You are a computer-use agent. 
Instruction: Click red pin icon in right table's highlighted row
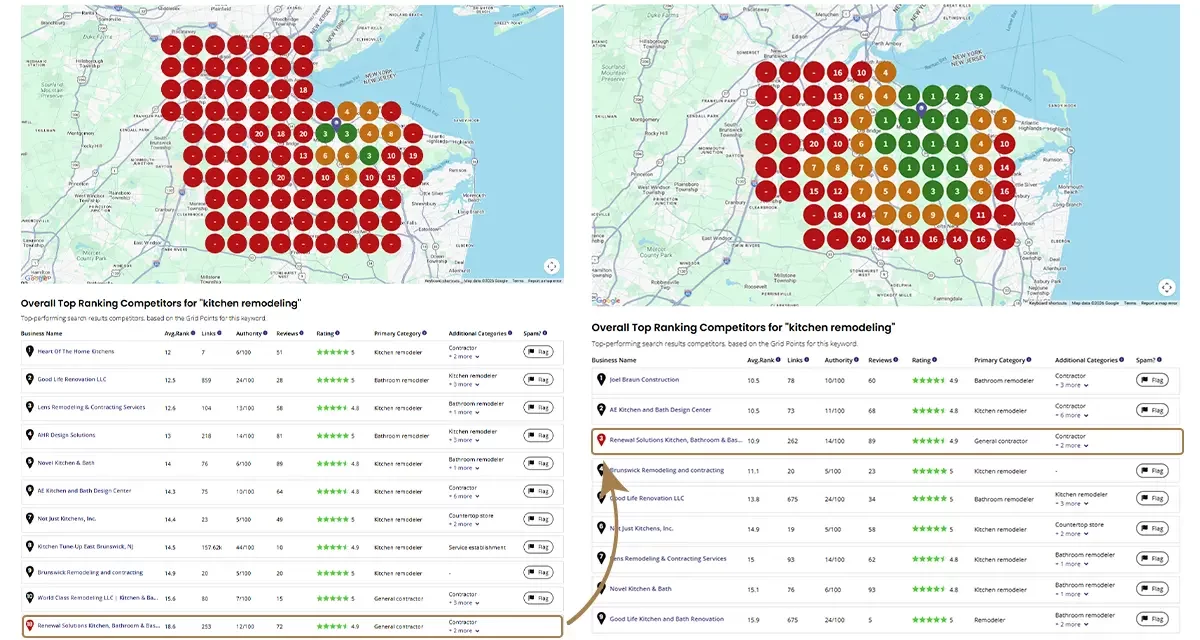(x=600, y=440)
